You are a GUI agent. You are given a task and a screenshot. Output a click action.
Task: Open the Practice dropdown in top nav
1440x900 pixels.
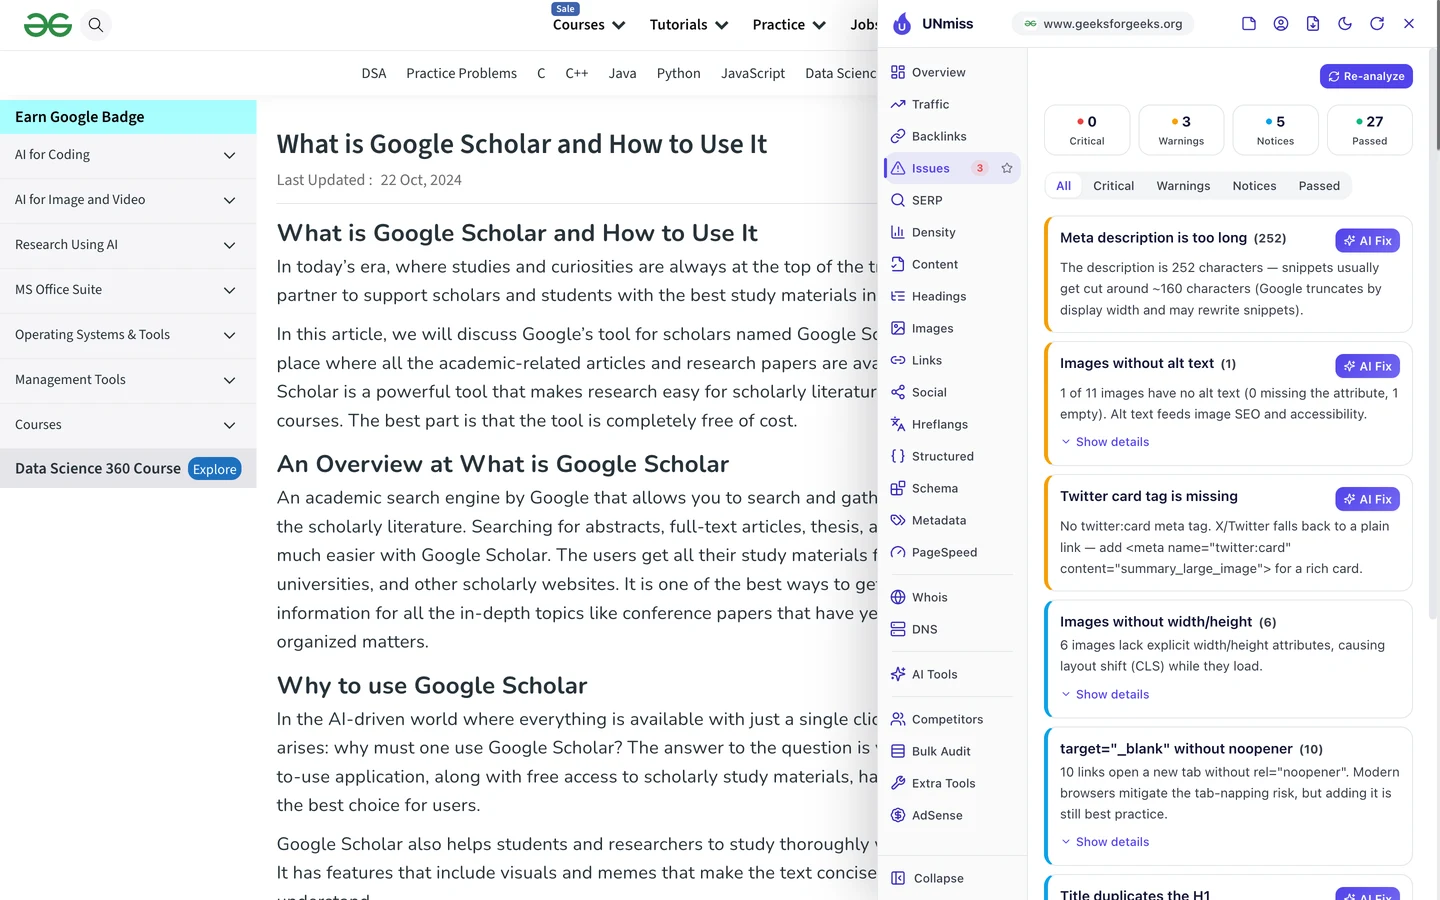pyautogui.click(x=789, y=25)
